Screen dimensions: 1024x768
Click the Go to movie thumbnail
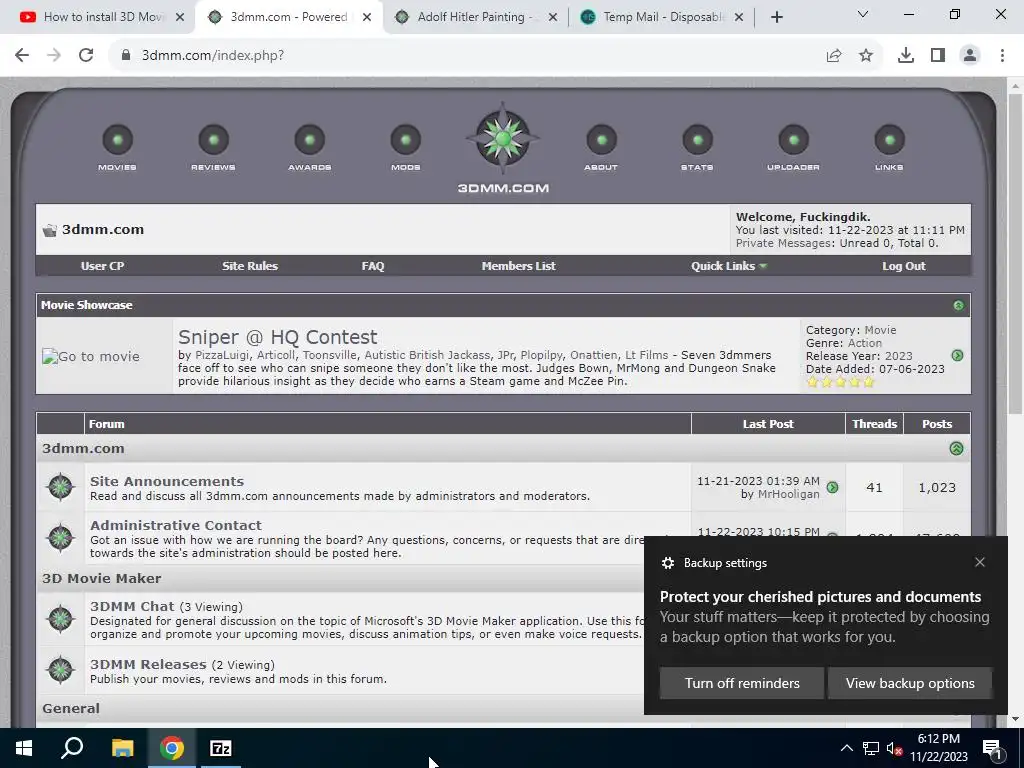click(91, 357)
